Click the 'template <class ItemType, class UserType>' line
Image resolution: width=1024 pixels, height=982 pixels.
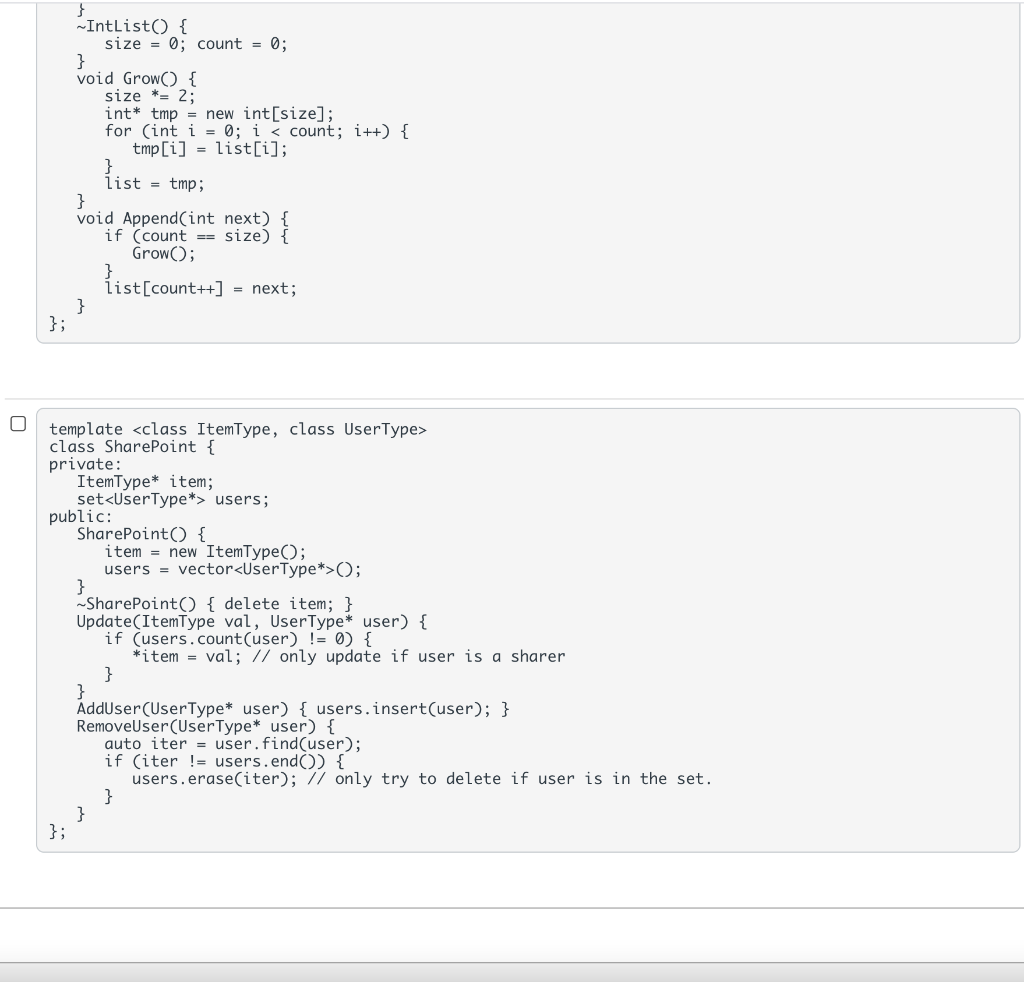pyautogui.click(x=238, y=430)
